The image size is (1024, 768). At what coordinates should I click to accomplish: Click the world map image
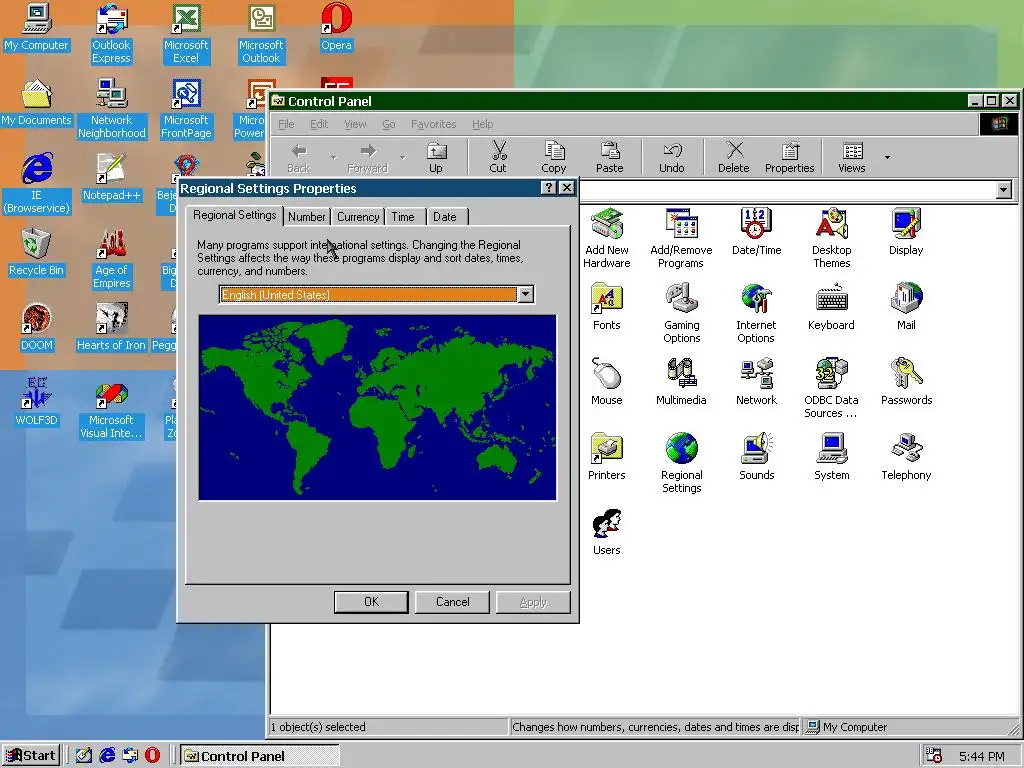pyautogui.click(x=377, y=408)
